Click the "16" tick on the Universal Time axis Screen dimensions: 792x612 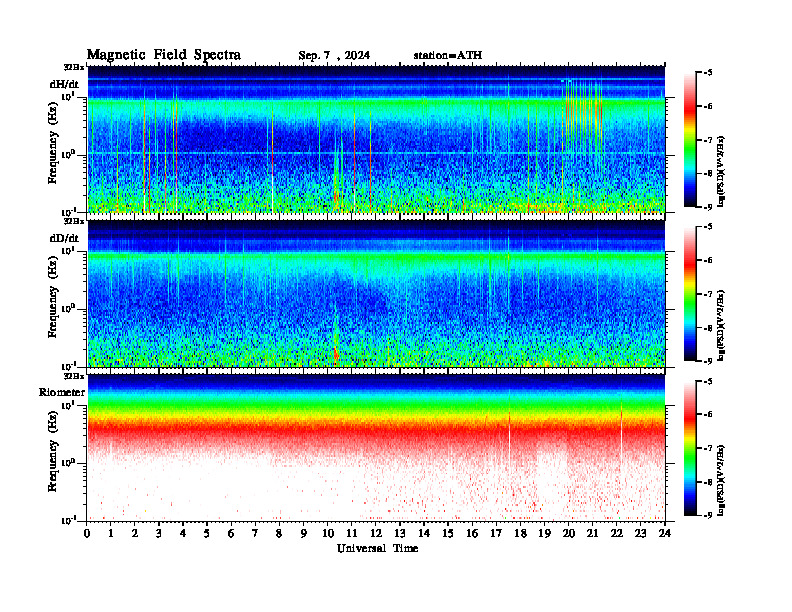point(472,534)
